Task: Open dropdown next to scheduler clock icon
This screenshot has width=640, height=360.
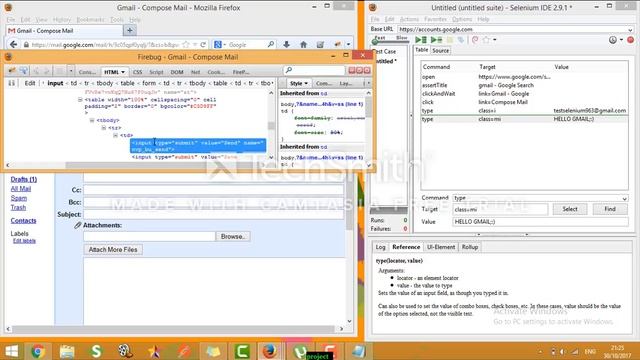Action: click(621, 40)
